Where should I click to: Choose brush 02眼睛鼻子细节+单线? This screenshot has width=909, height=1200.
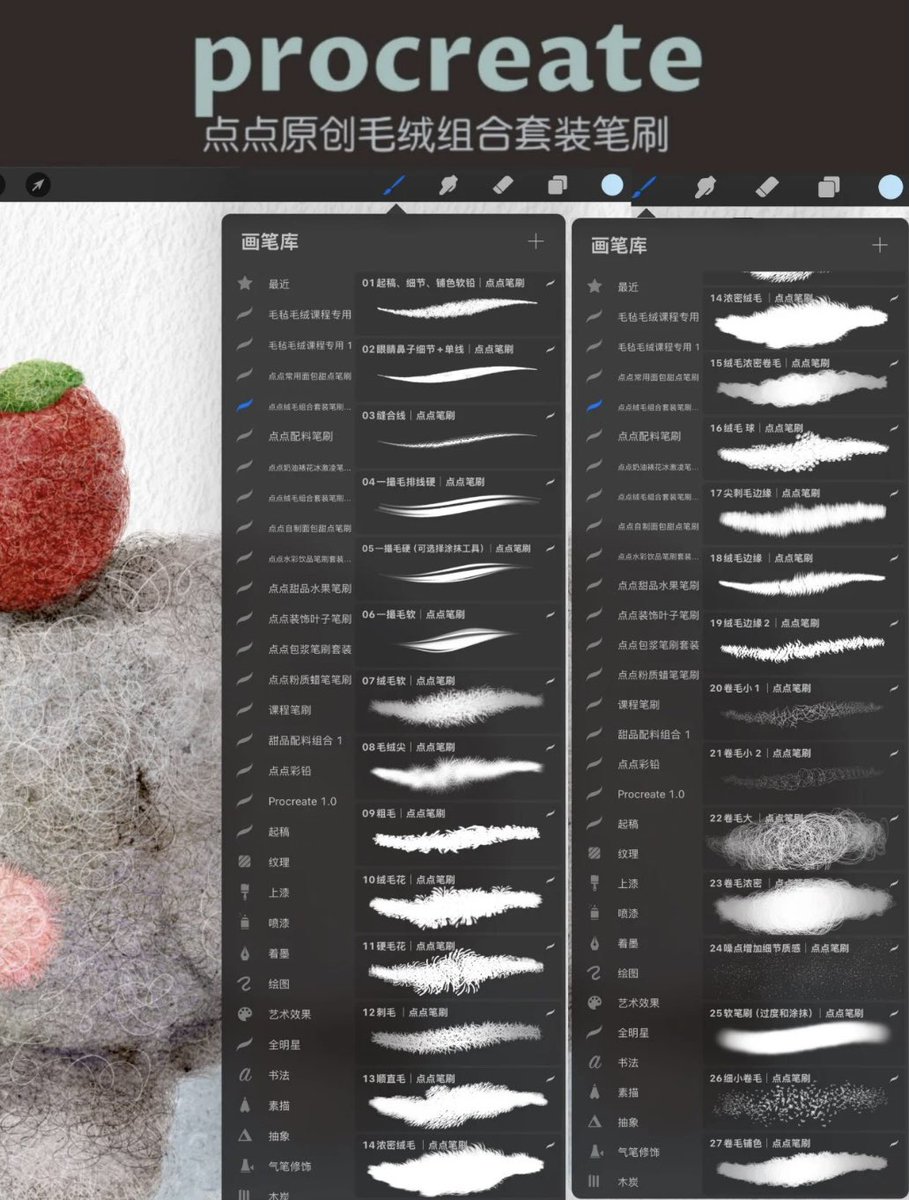pos(460,369)
